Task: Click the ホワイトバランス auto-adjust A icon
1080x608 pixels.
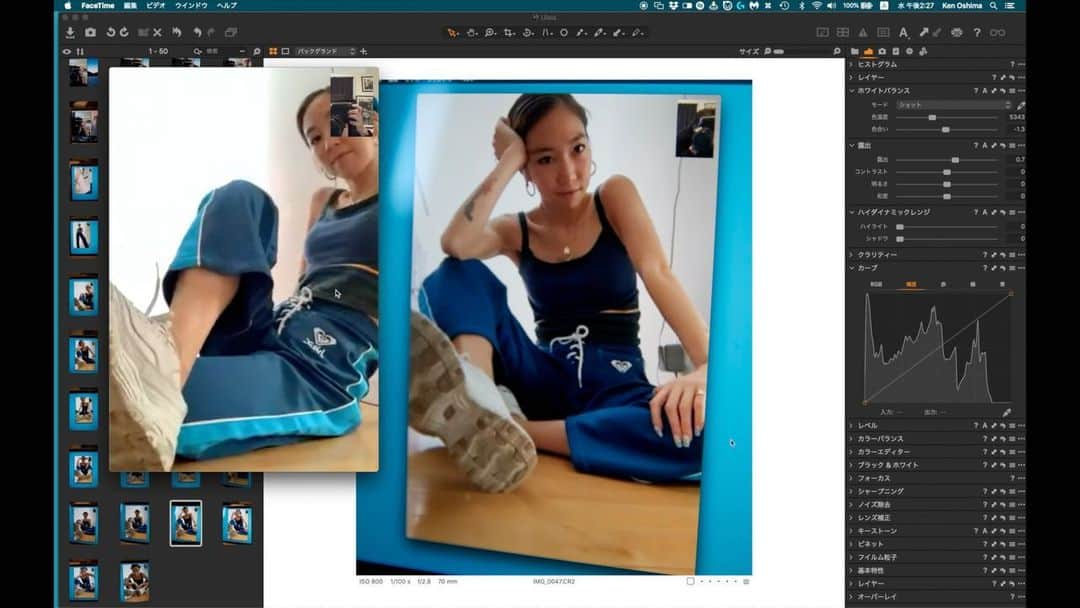Action: [985, 91]
